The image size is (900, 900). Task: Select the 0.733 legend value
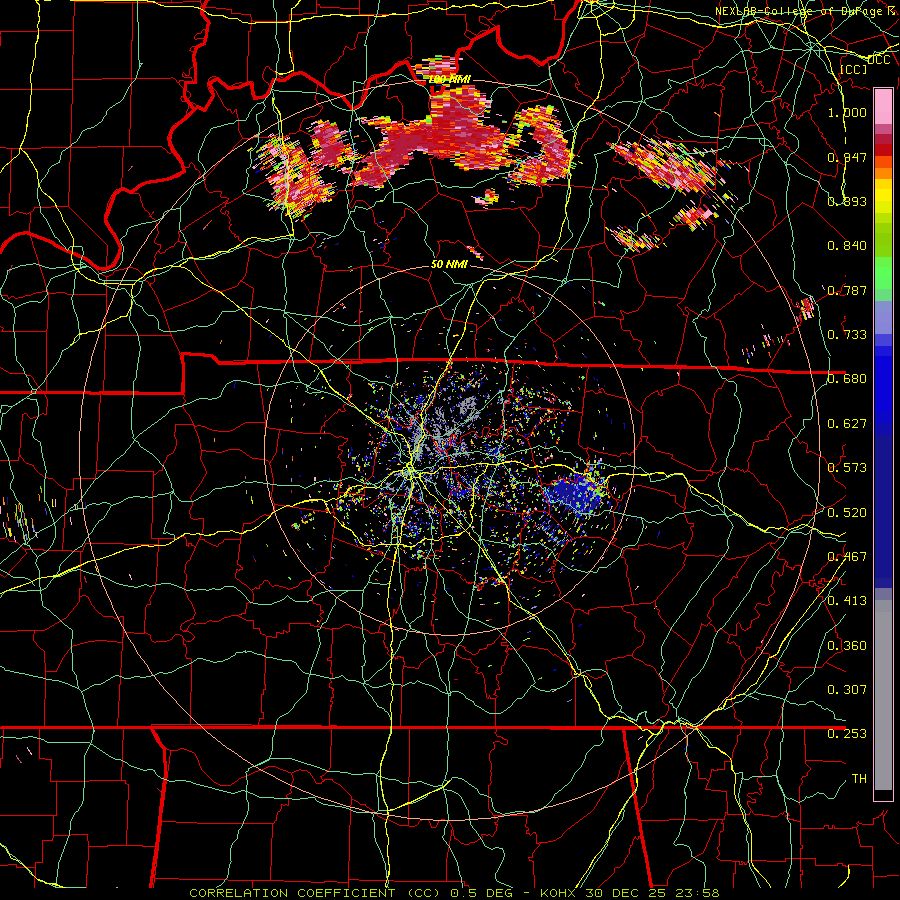847,335
